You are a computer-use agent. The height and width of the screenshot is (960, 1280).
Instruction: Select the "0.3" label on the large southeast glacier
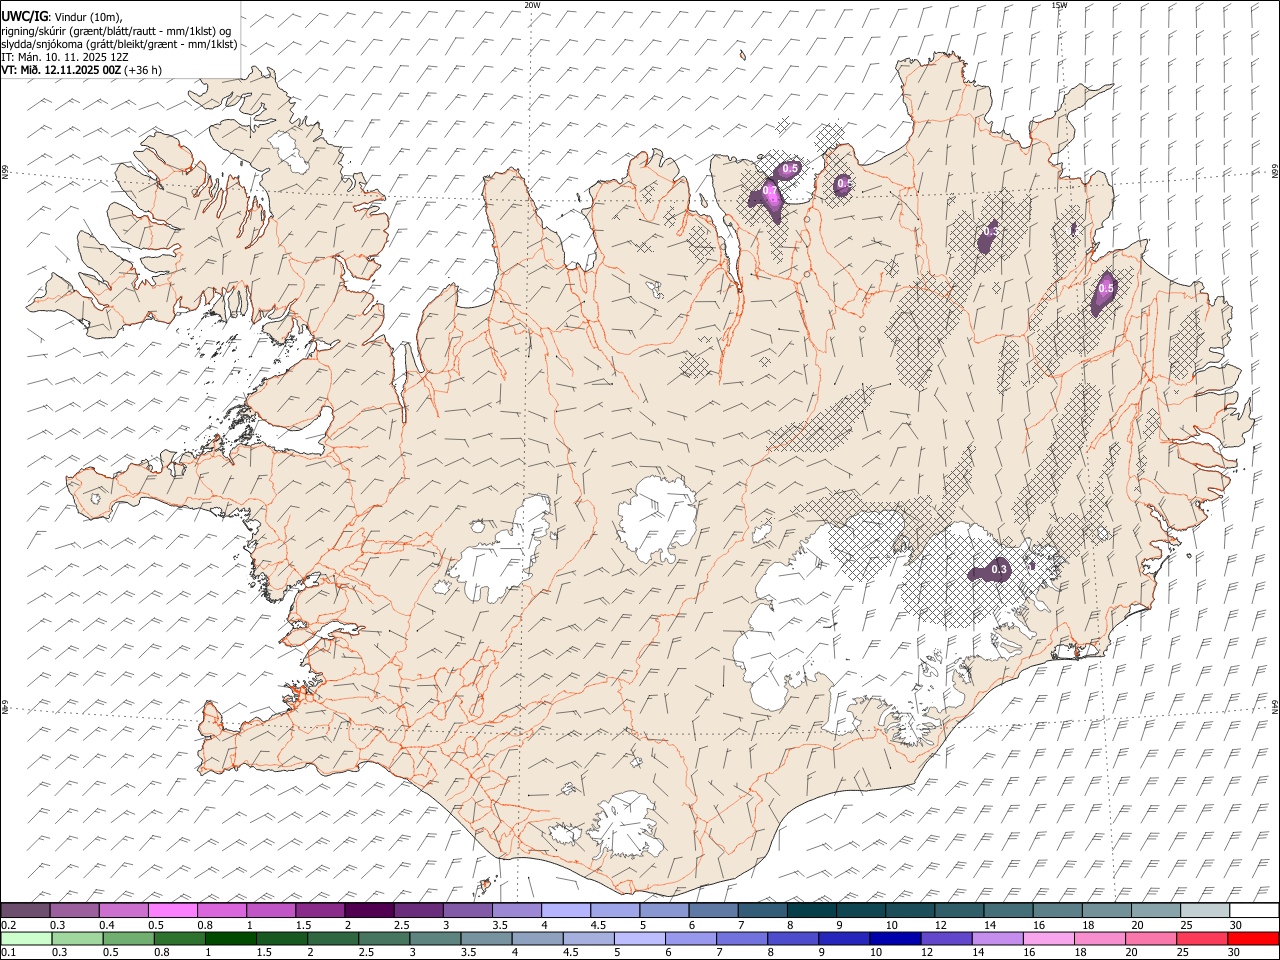999,570
